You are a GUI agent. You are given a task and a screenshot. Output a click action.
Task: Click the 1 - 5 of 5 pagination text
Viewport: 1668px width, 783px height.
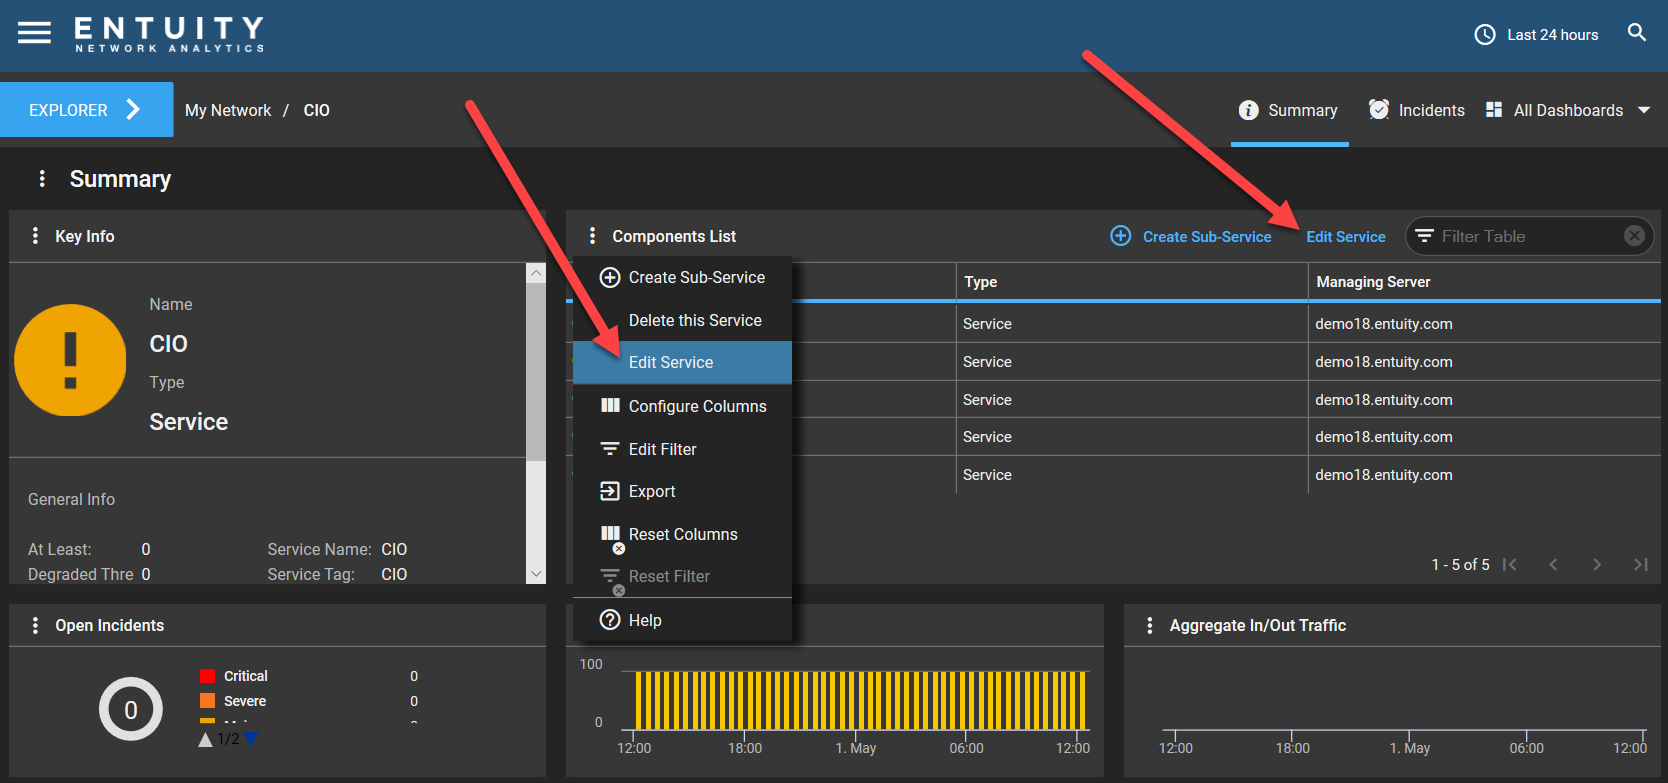(x=1460, y=565)
